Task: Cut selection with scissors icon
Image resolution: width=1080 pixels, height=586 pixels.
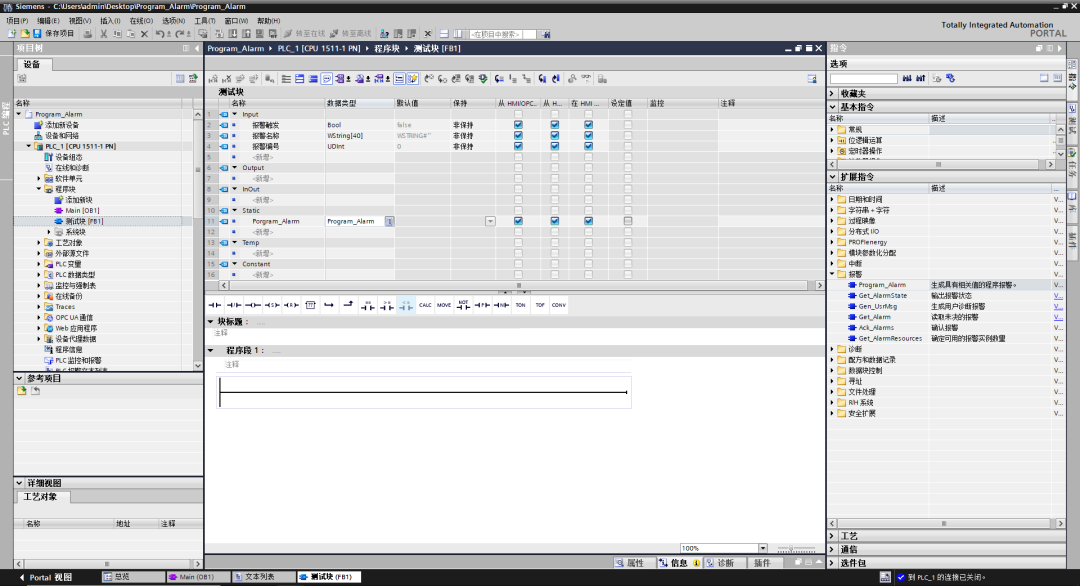Action: 103,34
